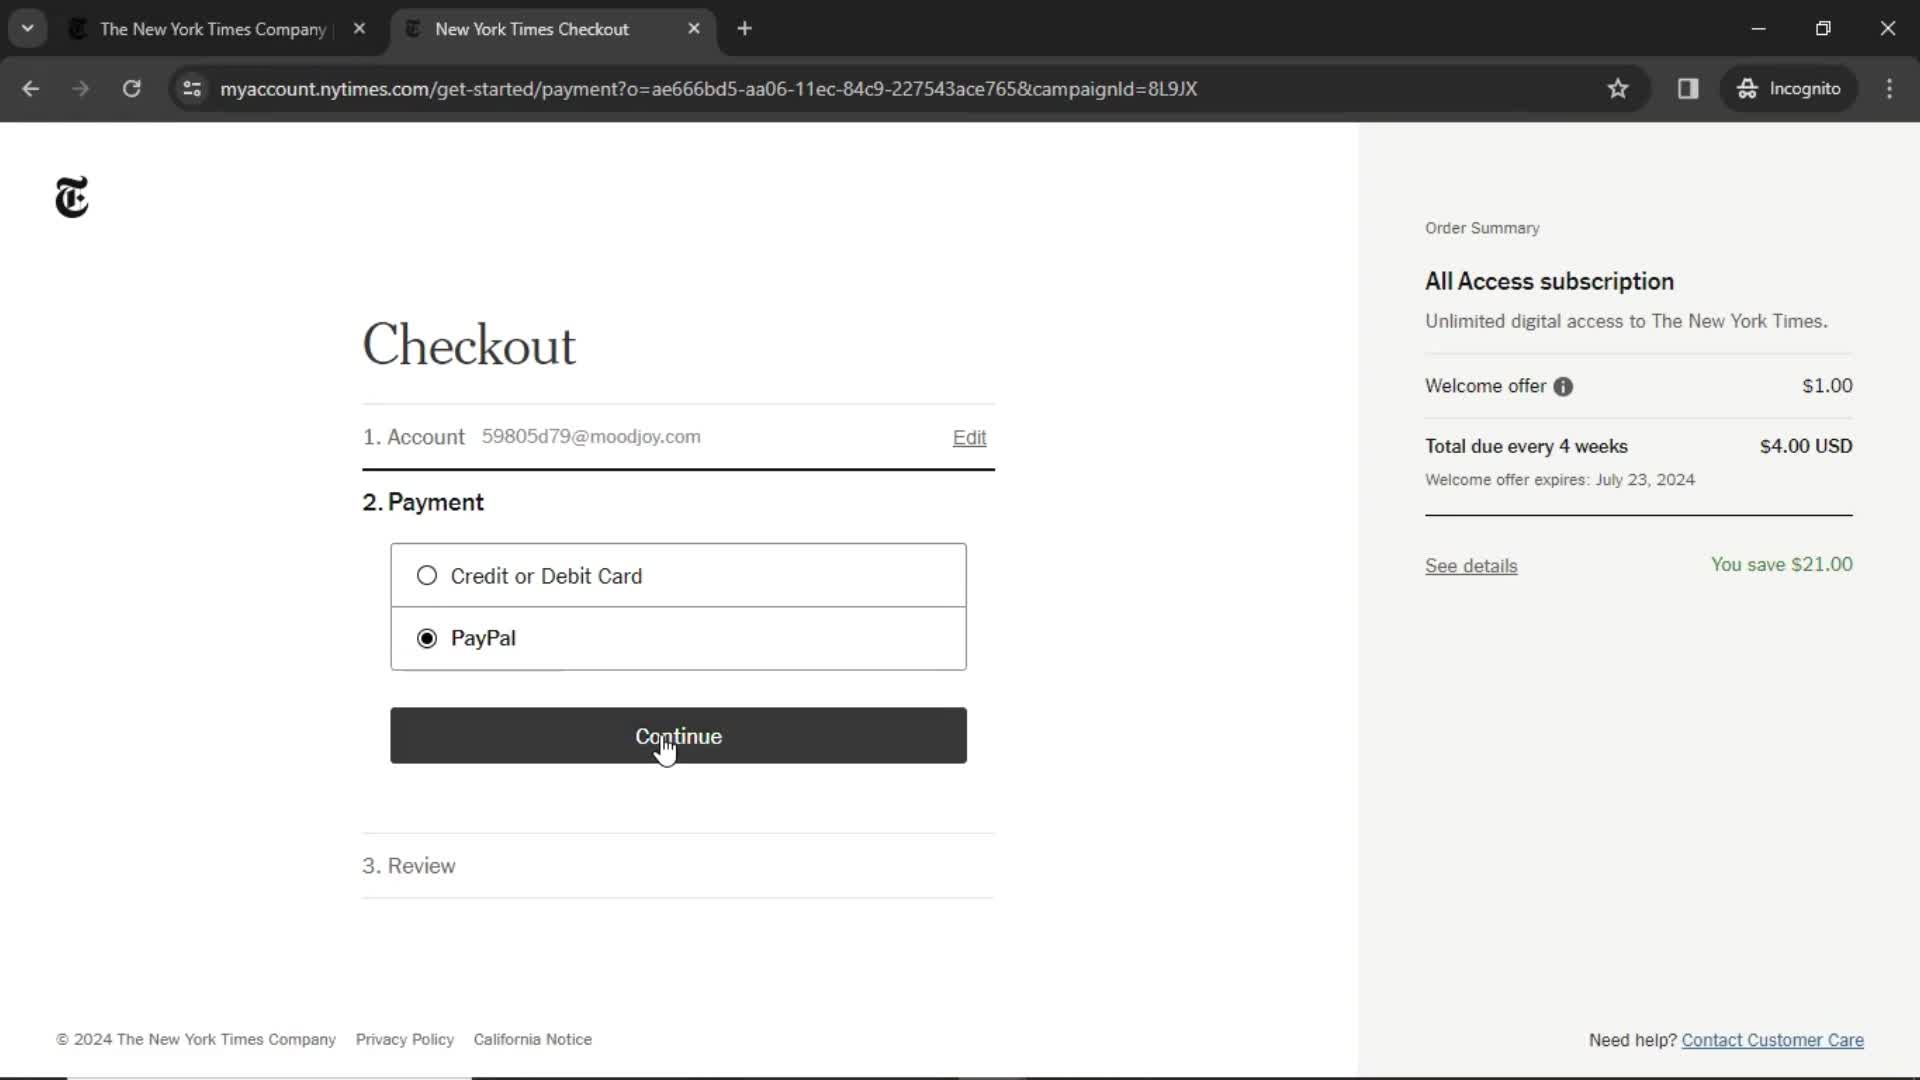Click the reload page icon
Image resolution: width=1920 pixels, height=1080 pixels.
(x=131, y=88)
